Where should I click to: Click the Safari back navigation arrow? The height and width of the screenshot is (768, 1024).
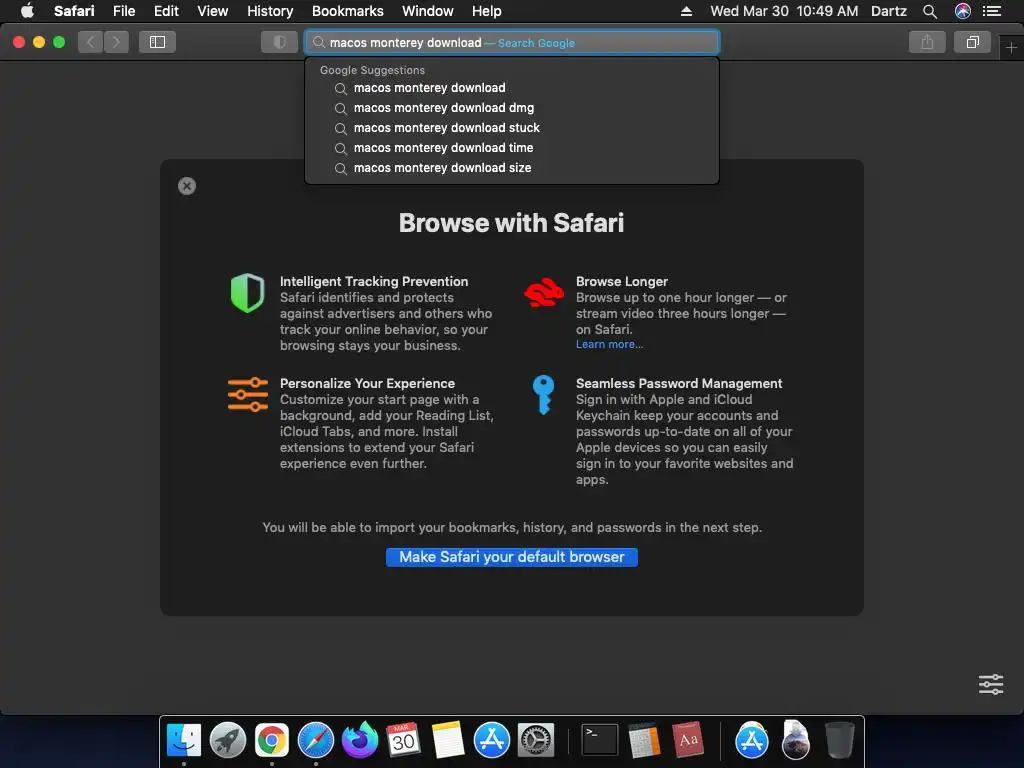pos(91,42)
